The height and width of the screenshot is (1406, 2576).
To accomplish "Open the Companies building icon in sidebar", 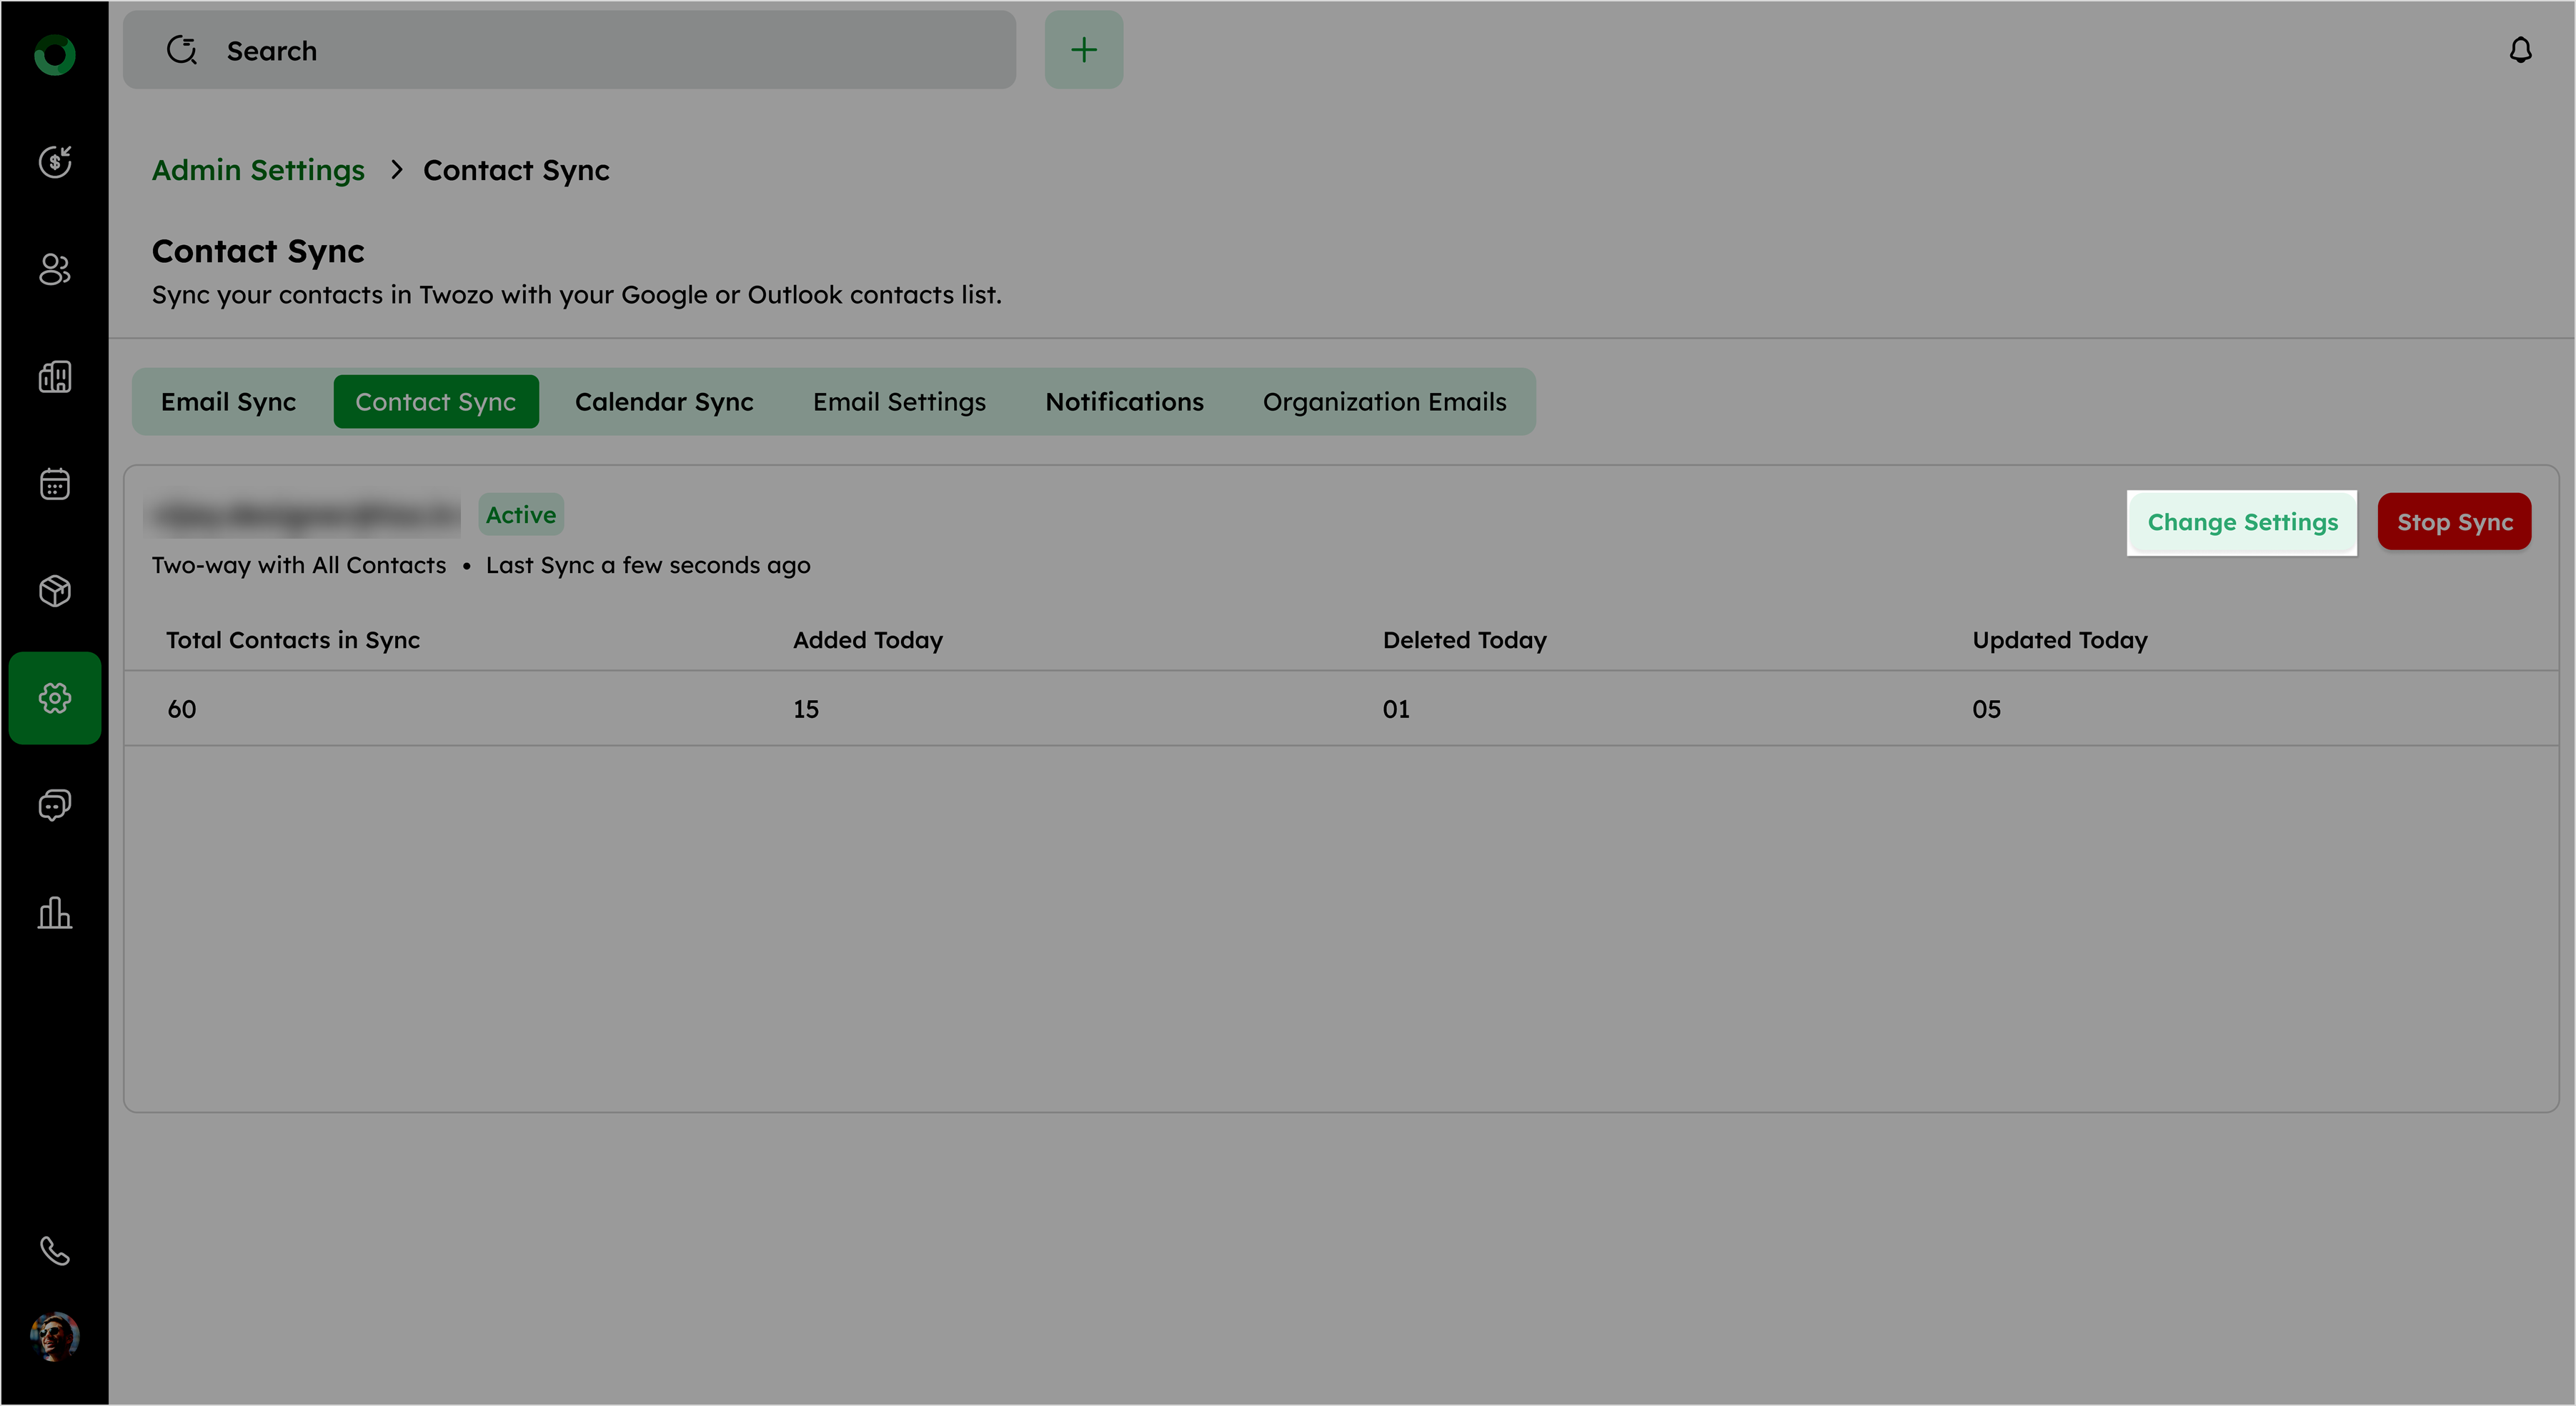I will (55, 377).
